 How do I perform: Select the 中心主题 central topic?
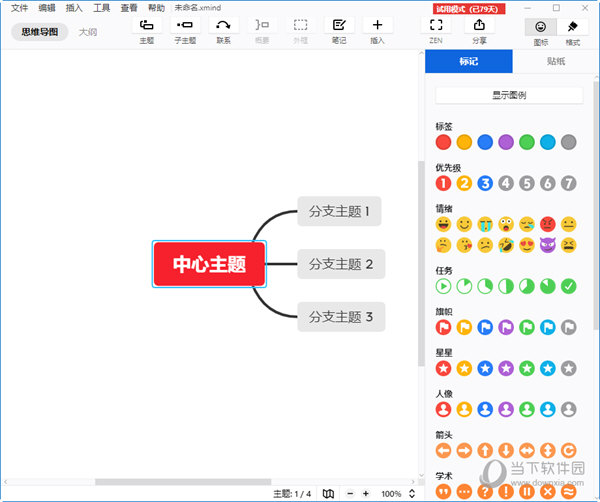[209, 264]
